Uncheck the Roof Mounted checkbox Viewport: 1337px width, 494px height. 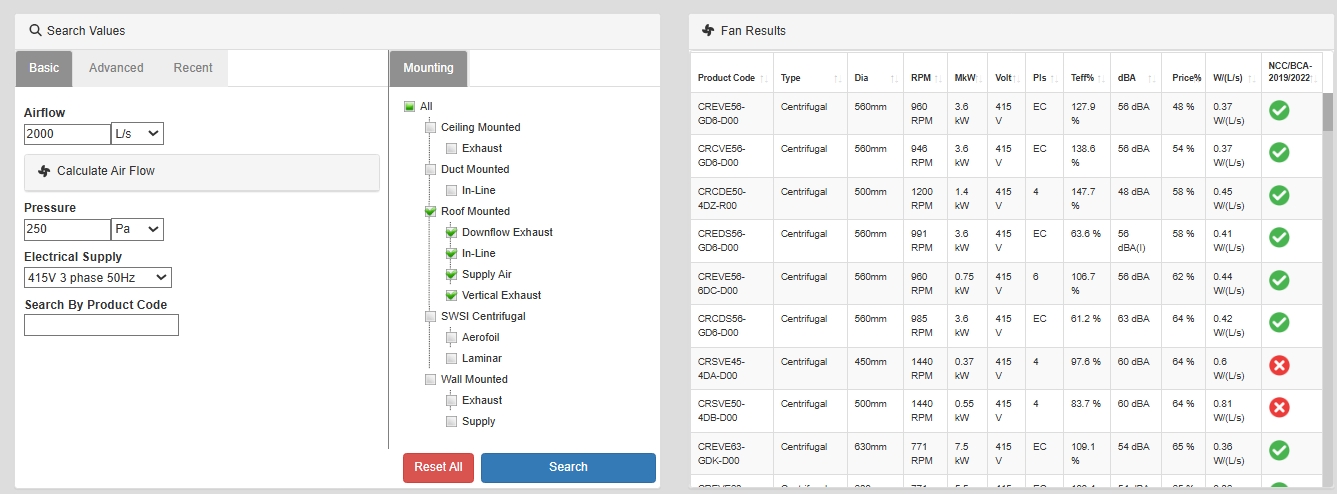tap(431, 212)
